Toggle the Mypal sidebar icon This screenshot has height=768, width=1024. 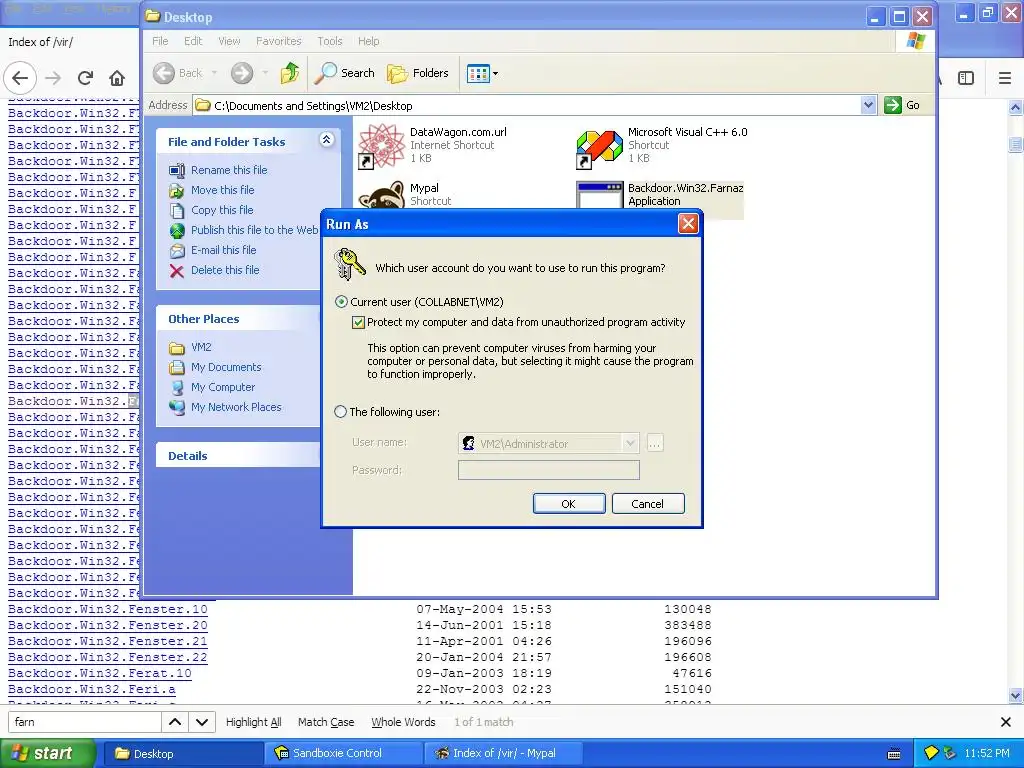pyautogui.click(x=966, y=78)
